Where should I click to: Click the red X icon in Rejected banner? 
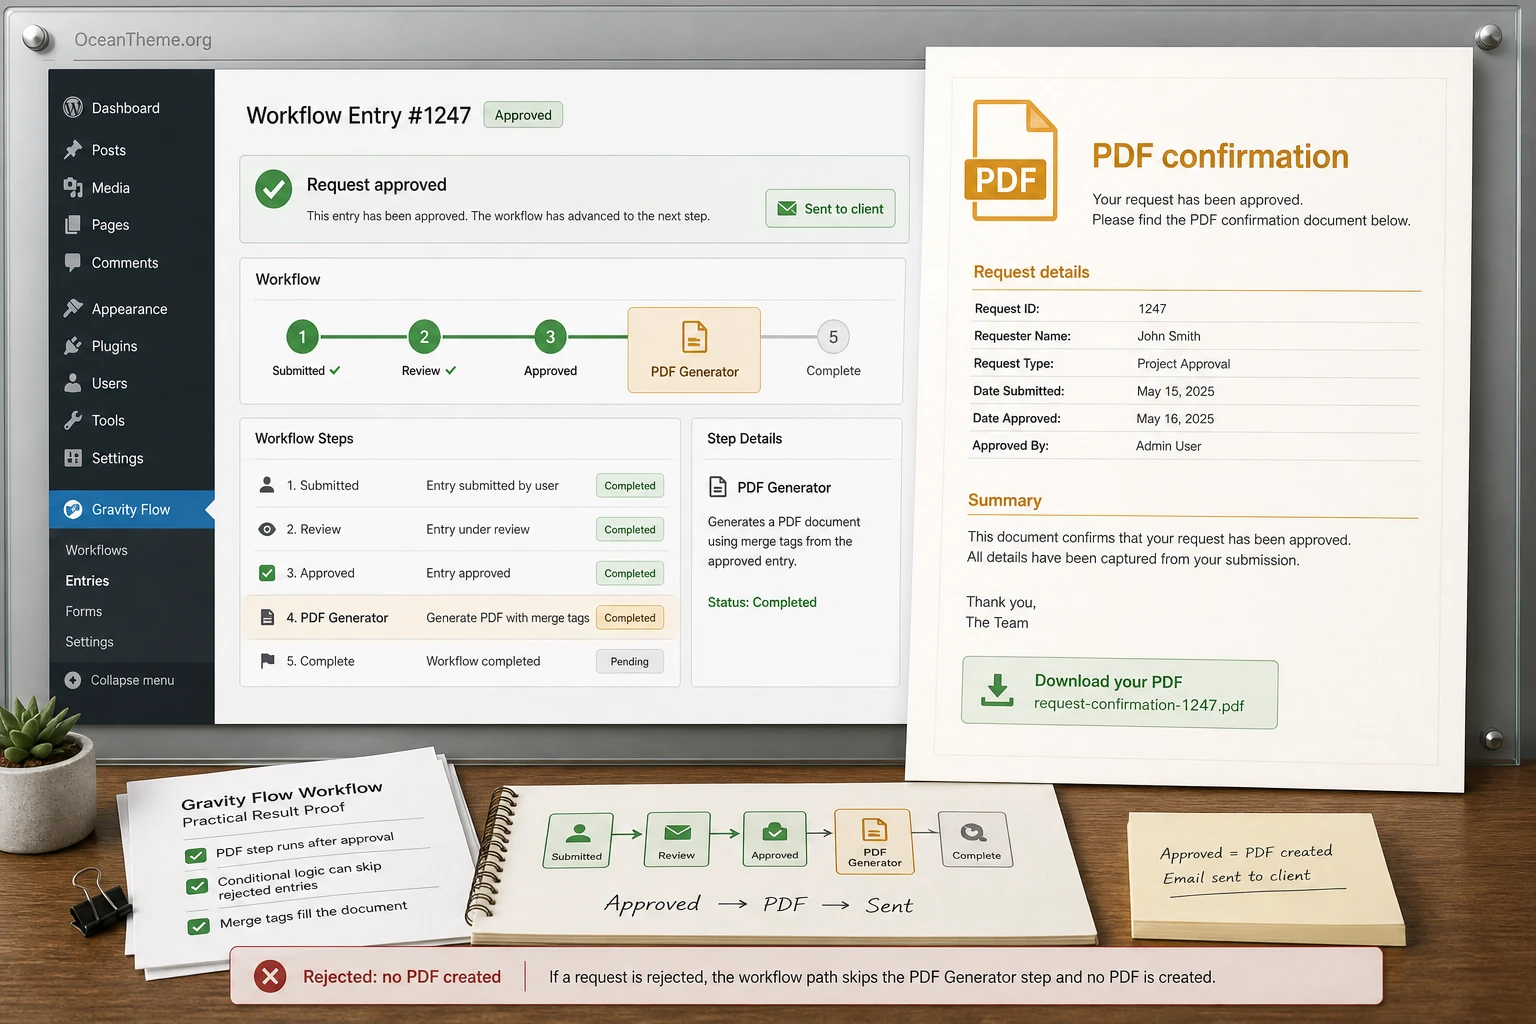click(270, 976)
